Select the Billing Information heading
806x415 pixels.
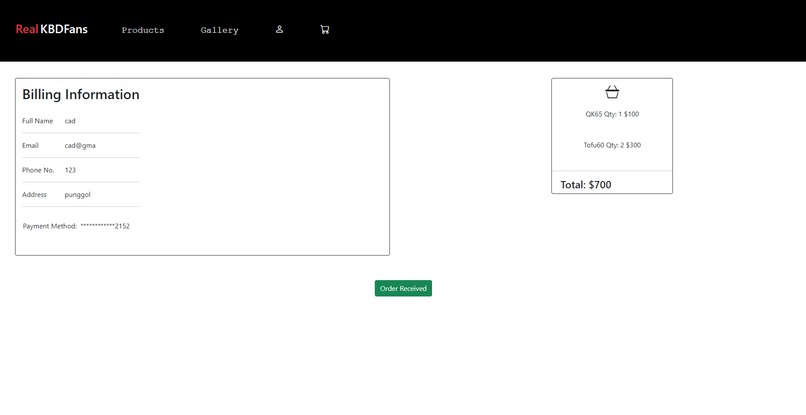(81, 95)
